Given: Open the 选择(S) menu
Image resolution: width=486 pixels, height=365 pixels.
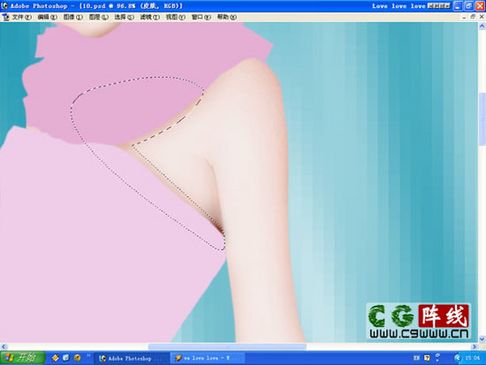Looking at the screenshot, I should [124, 17].
